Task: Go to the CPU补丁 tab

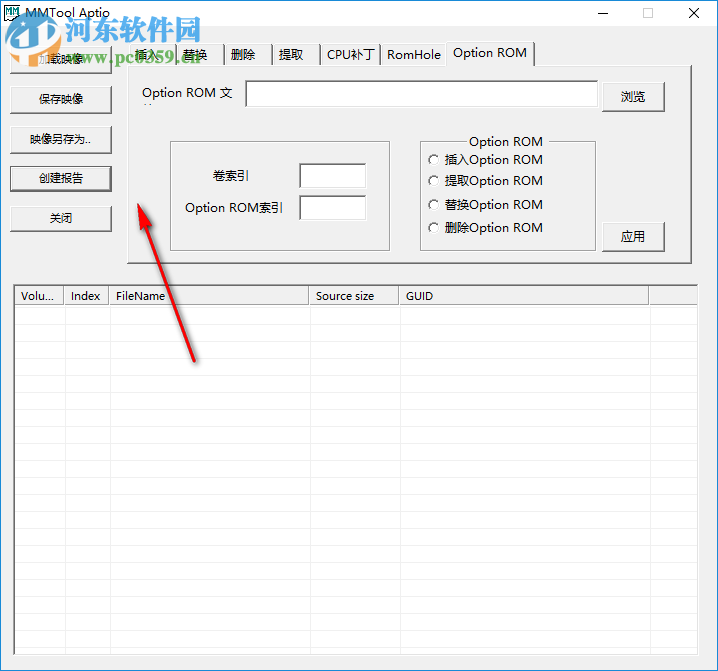Action: (351, 55)
